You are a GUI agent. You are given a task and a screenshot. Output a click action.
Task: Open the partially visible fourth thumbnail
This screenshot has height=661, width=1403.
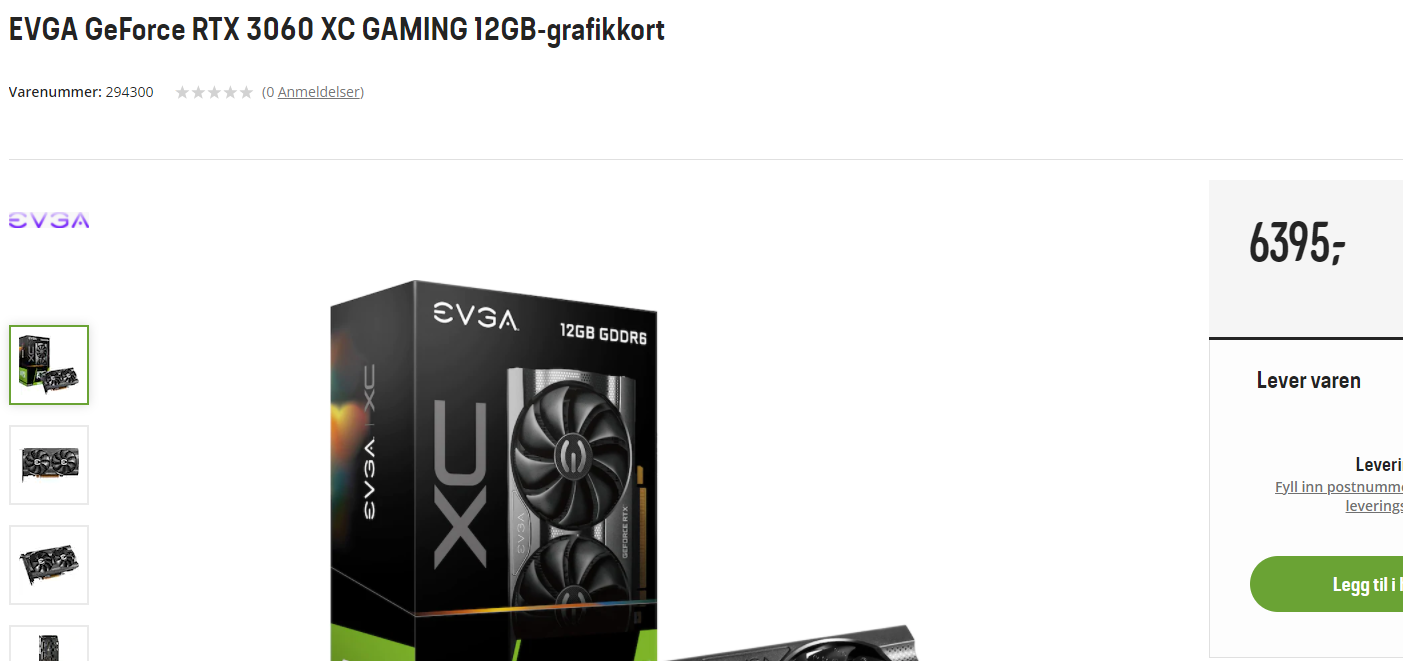(x=49, y=643)
